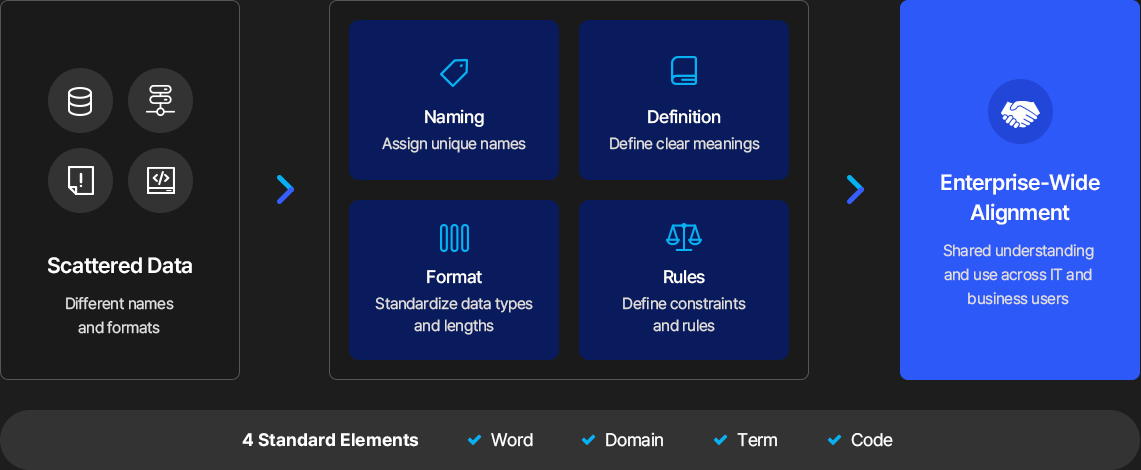Viewport: 1141px width, 470px height.
Task: Select the Rules heading
Action: tap(684, 277)
